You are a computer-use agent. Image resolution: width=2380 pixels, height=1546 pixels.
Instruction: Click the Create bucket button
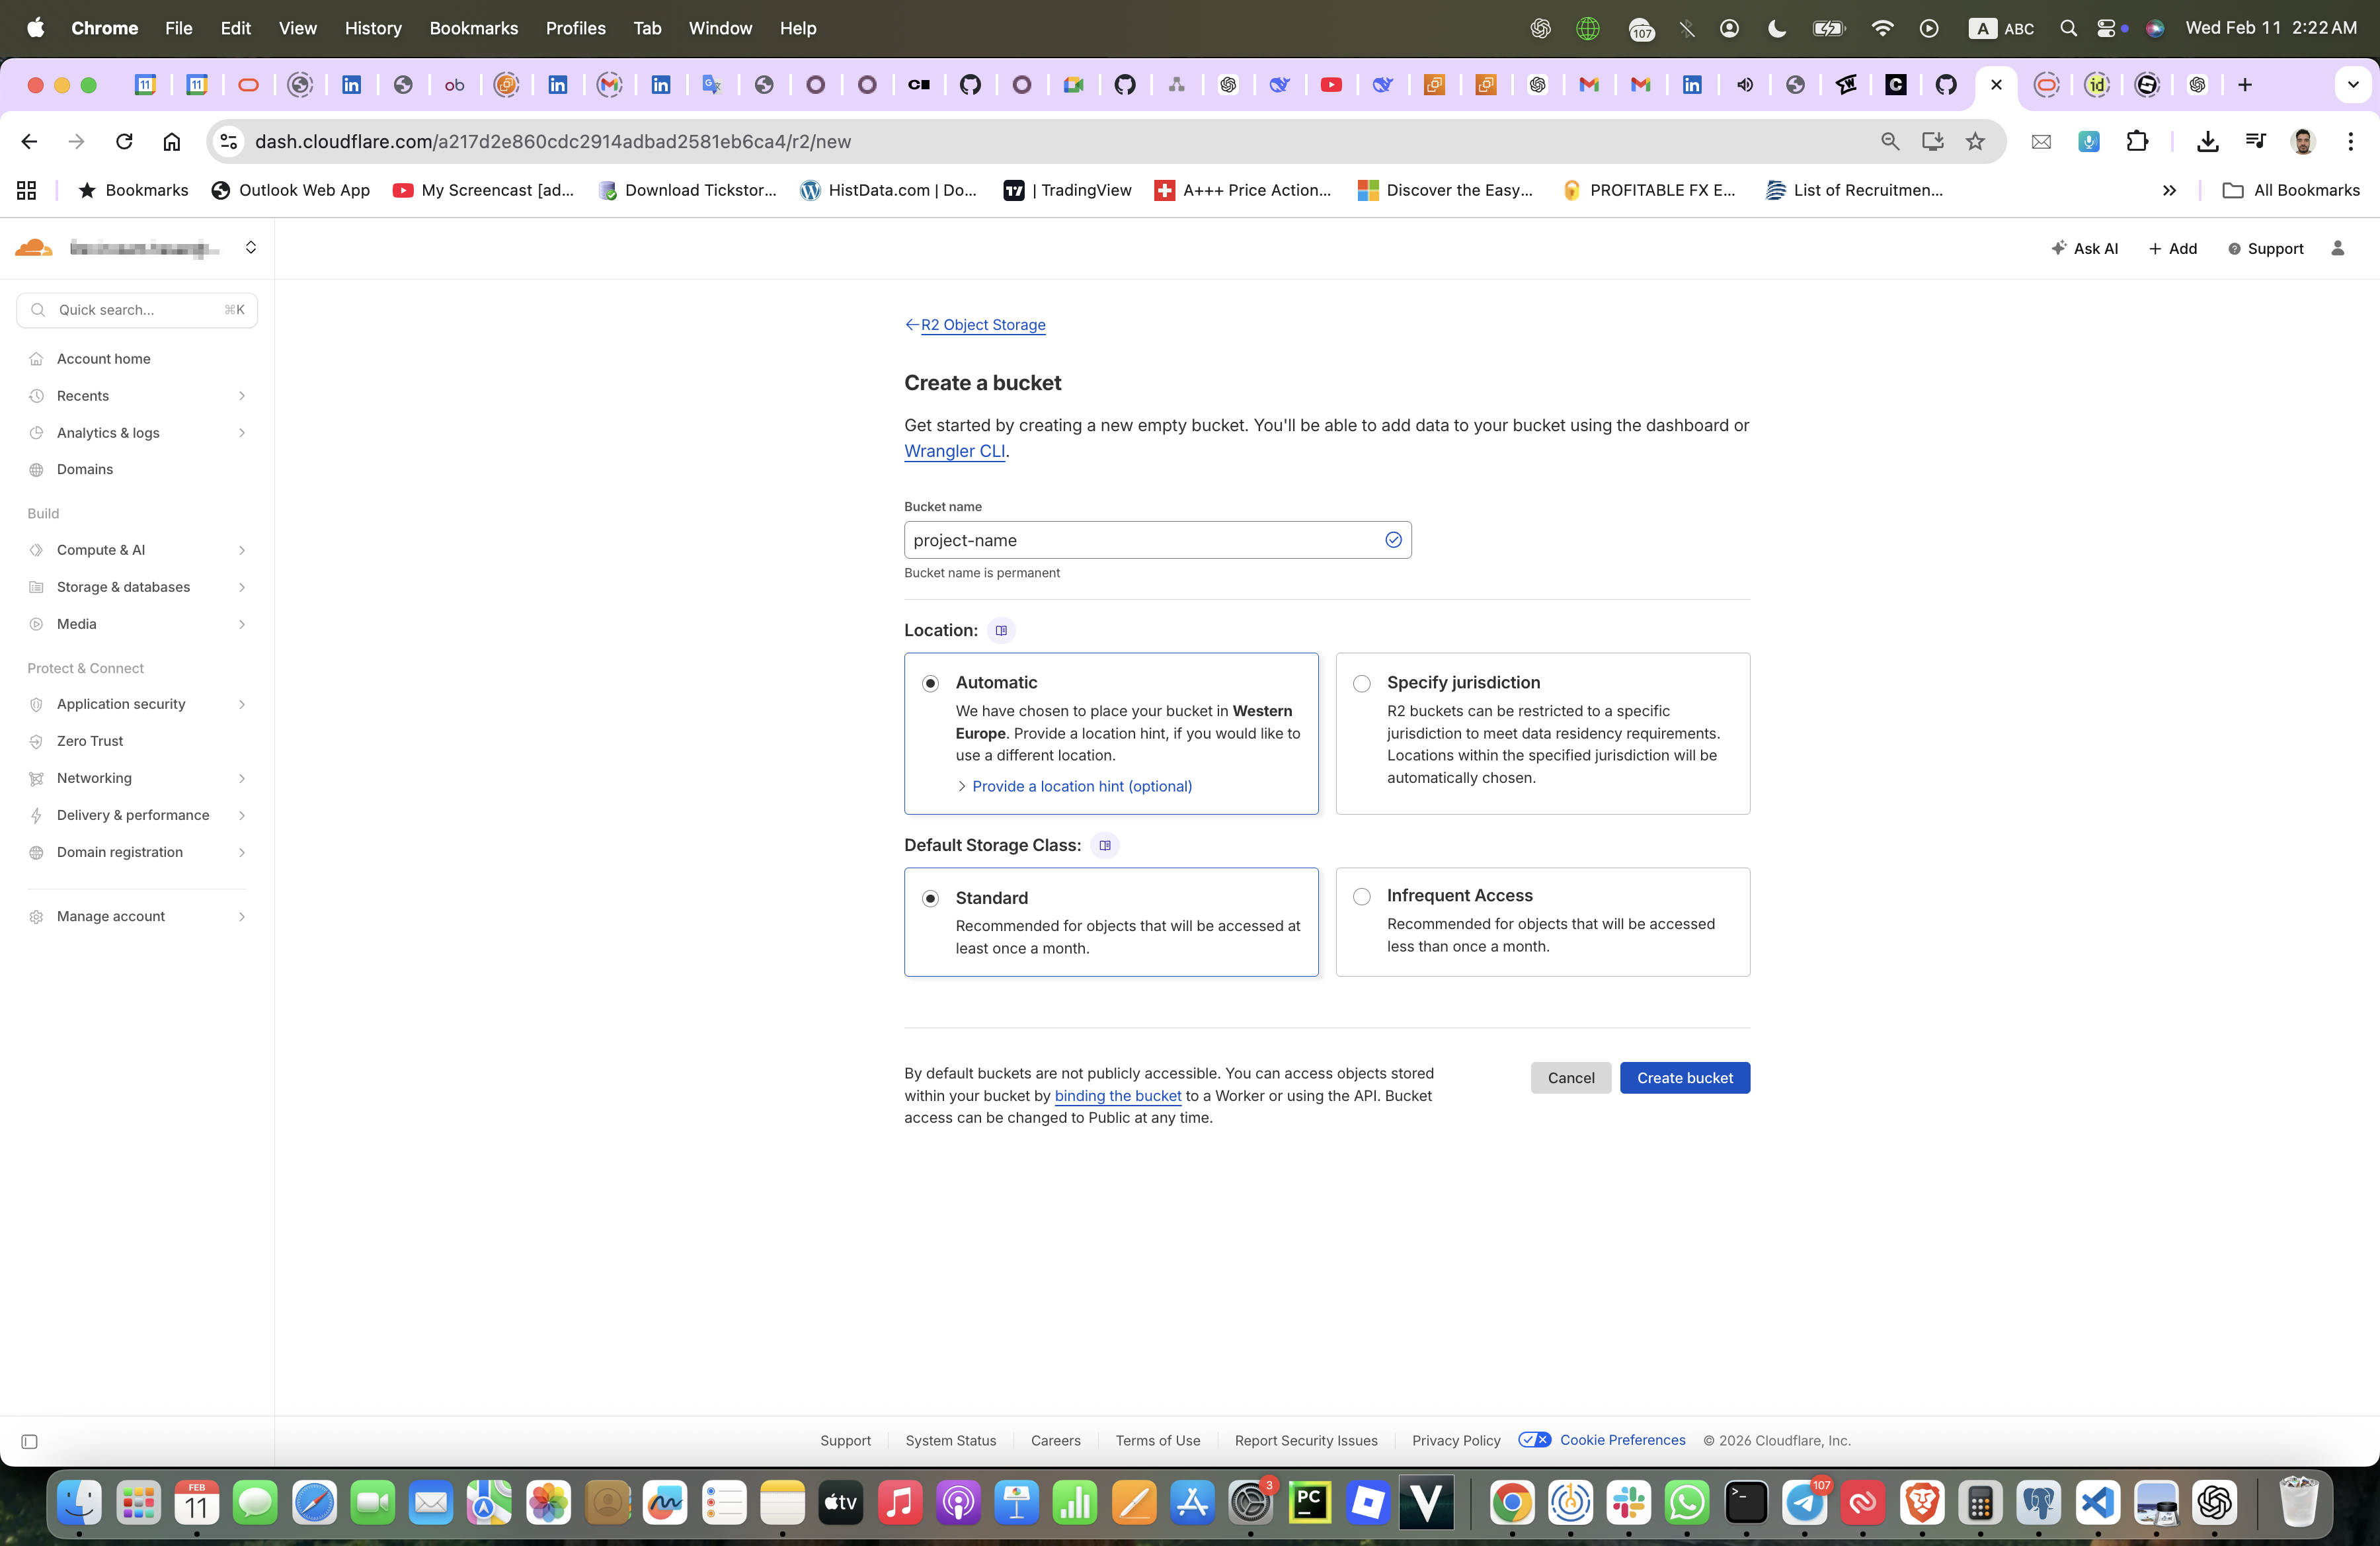[1684, 1077]
